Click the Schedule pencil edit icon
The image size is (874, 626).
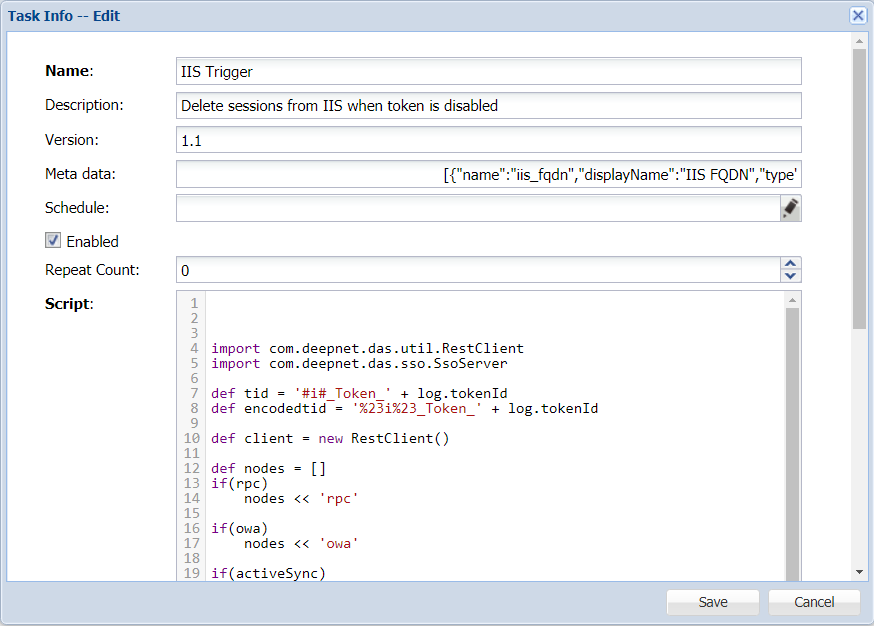point(790,208)
